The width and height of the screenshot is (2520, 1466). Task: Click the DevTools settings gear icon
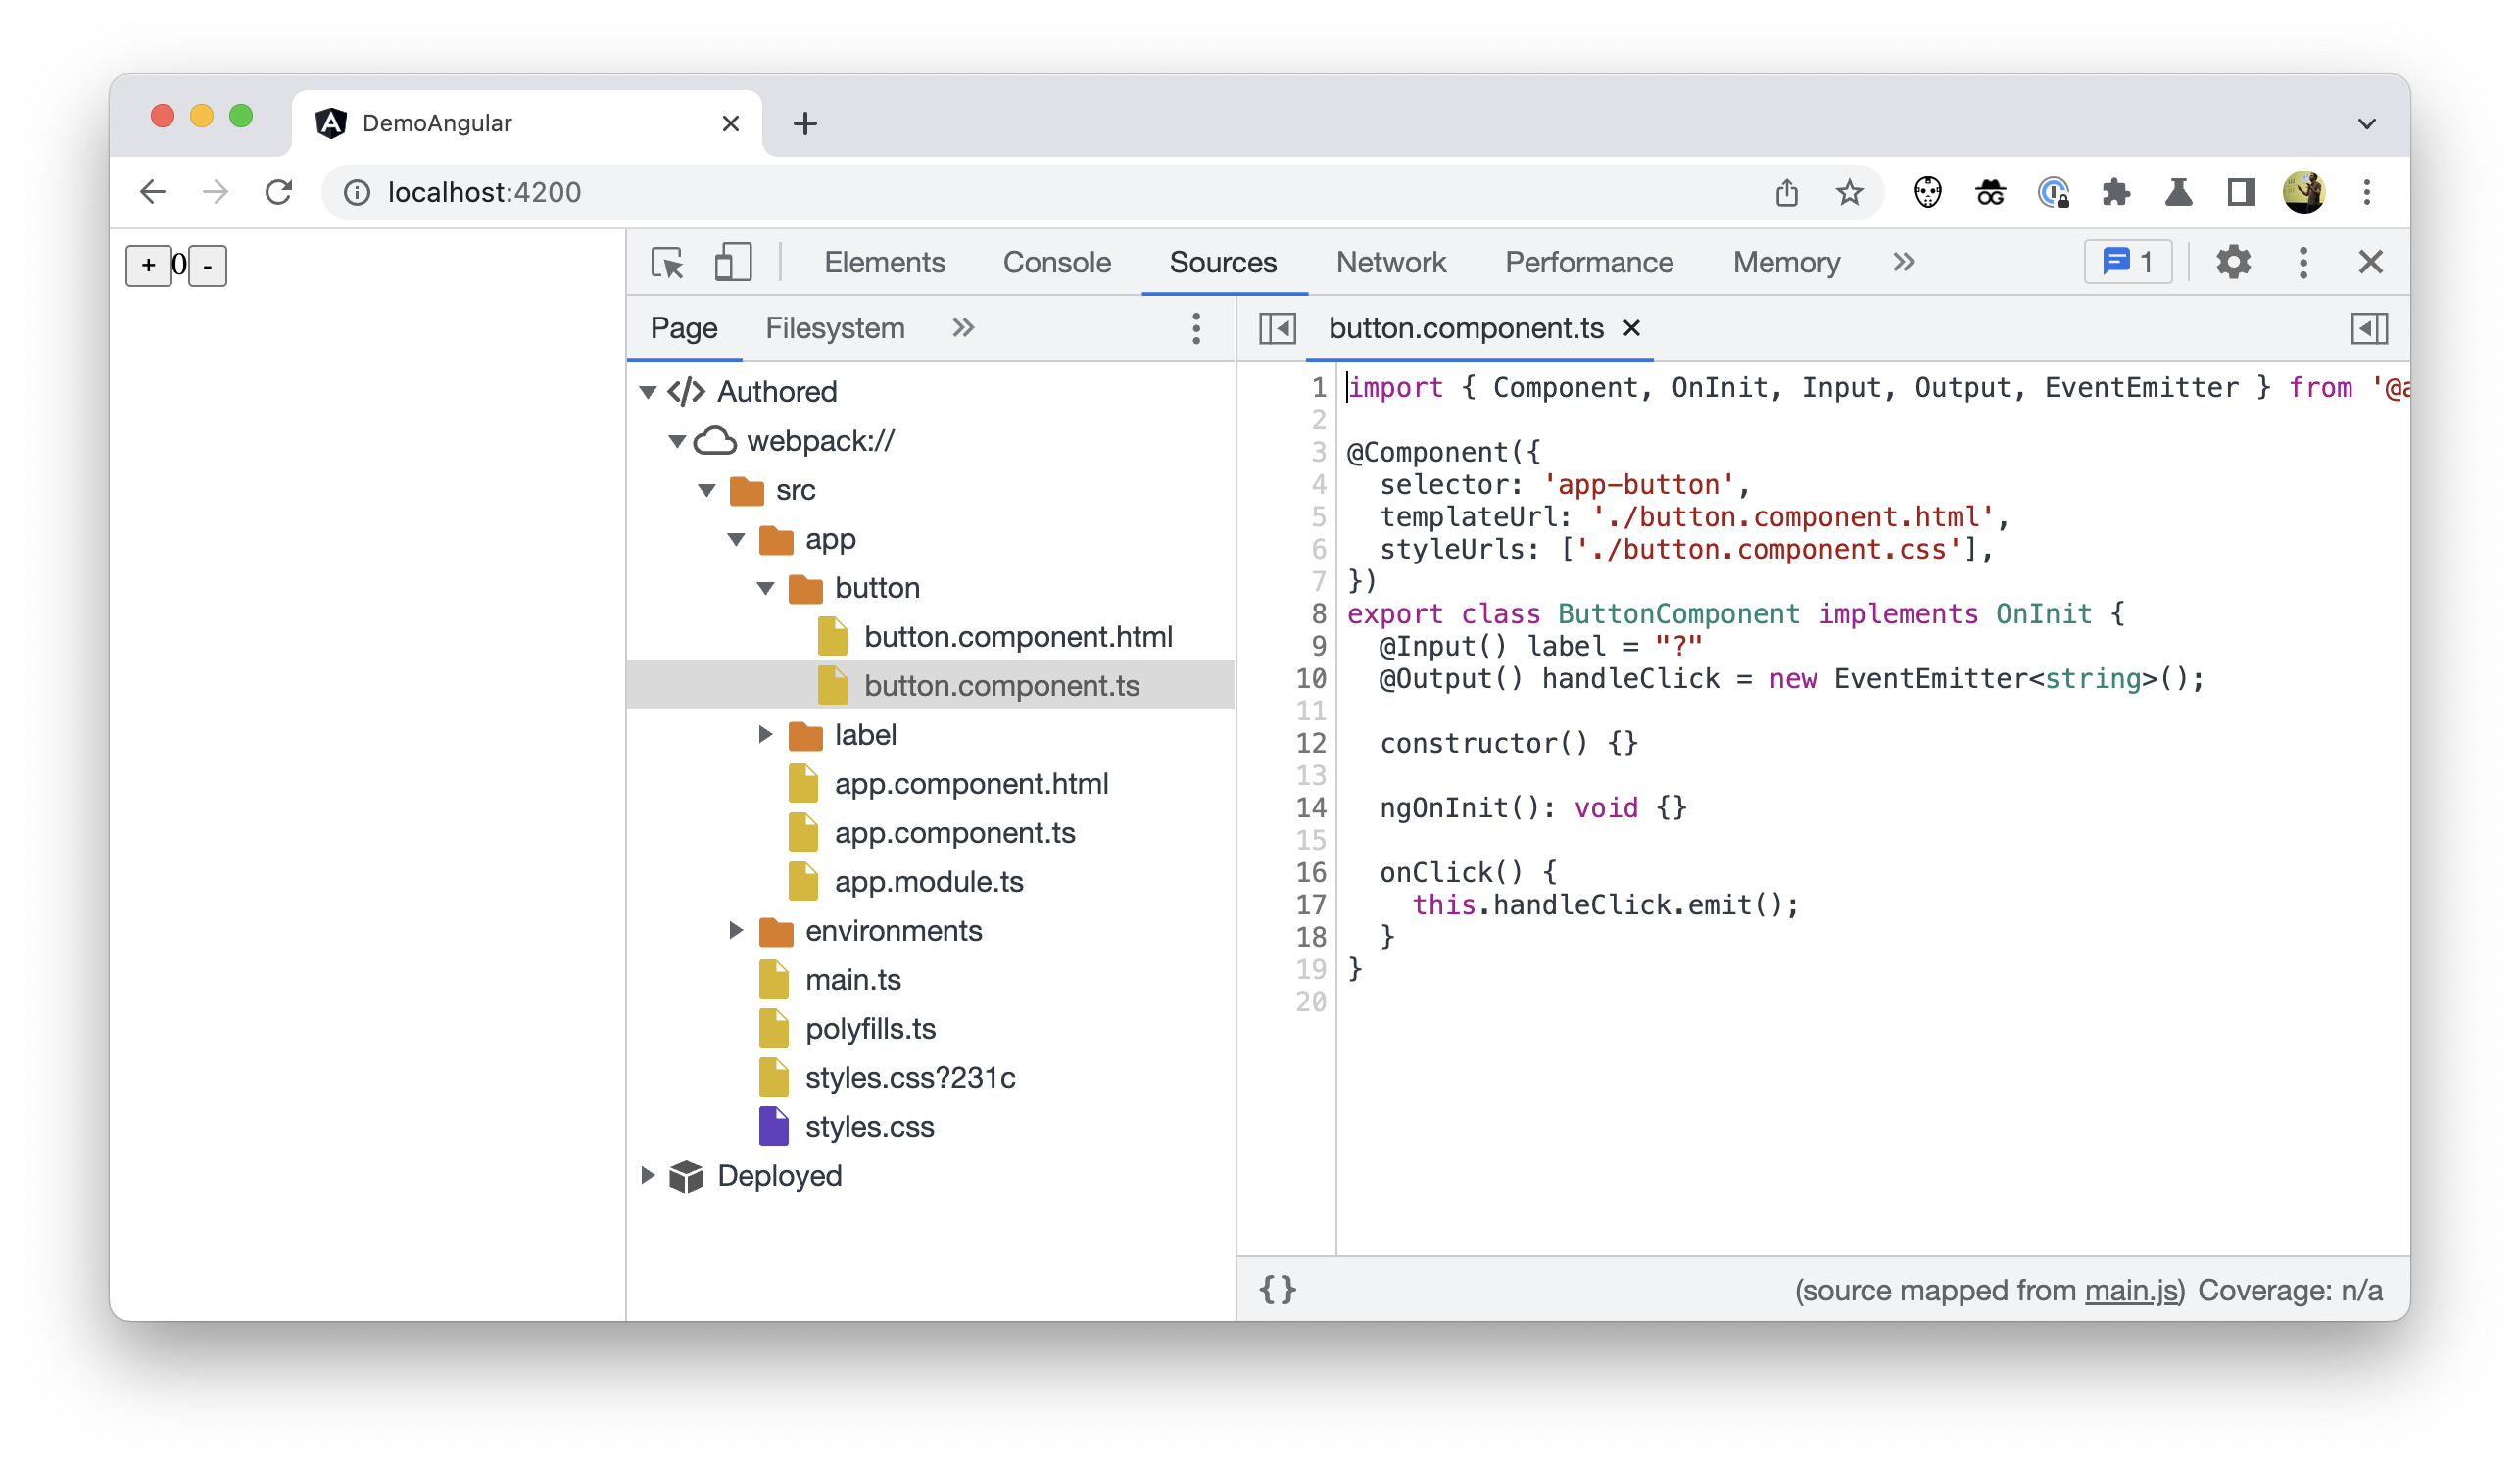(x=2234, y=262)
